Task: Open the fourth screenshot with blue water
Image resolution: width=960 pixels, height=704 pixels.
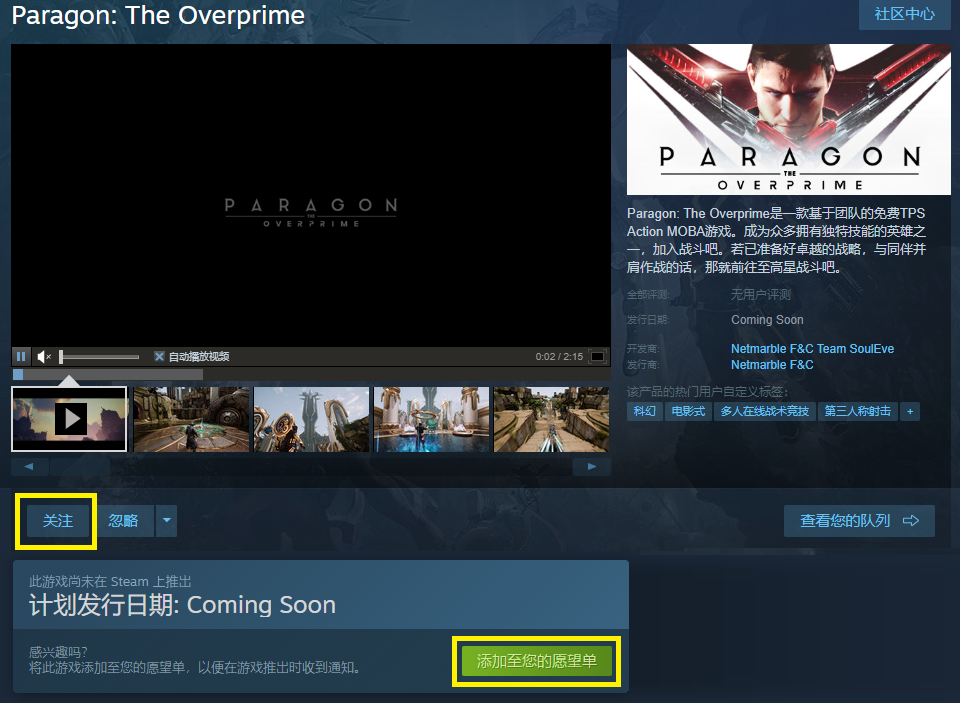Action: (431, 419)
